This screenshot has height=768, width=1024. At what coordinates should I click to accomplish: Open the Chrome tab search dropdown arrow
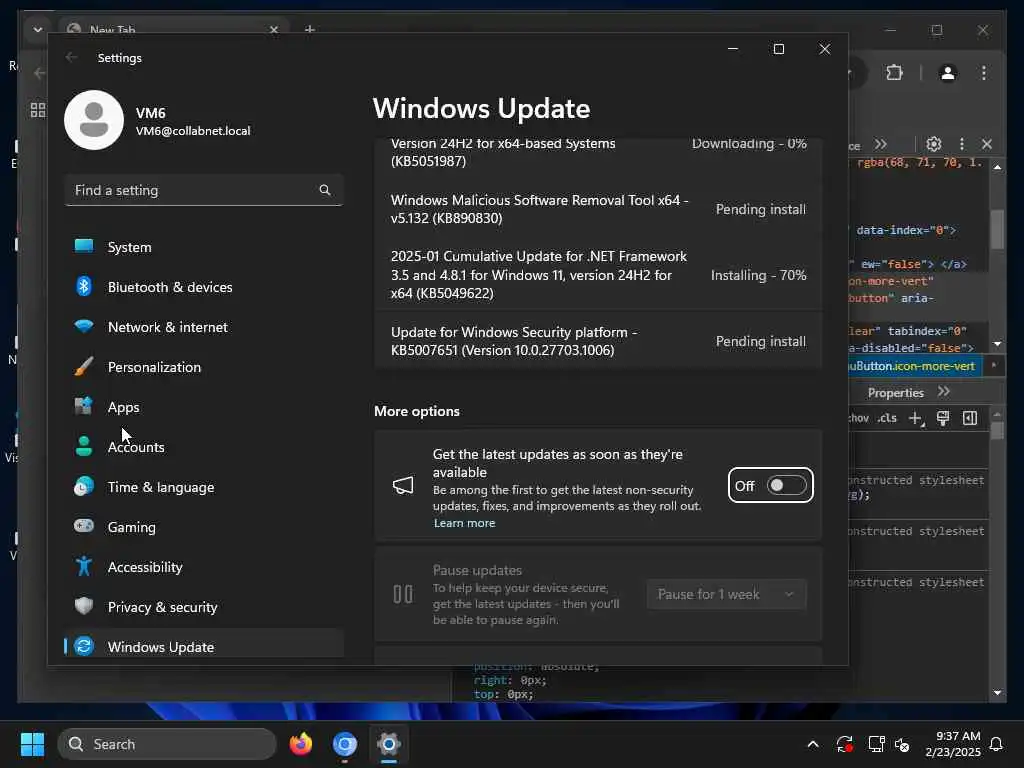coord(37,29)
